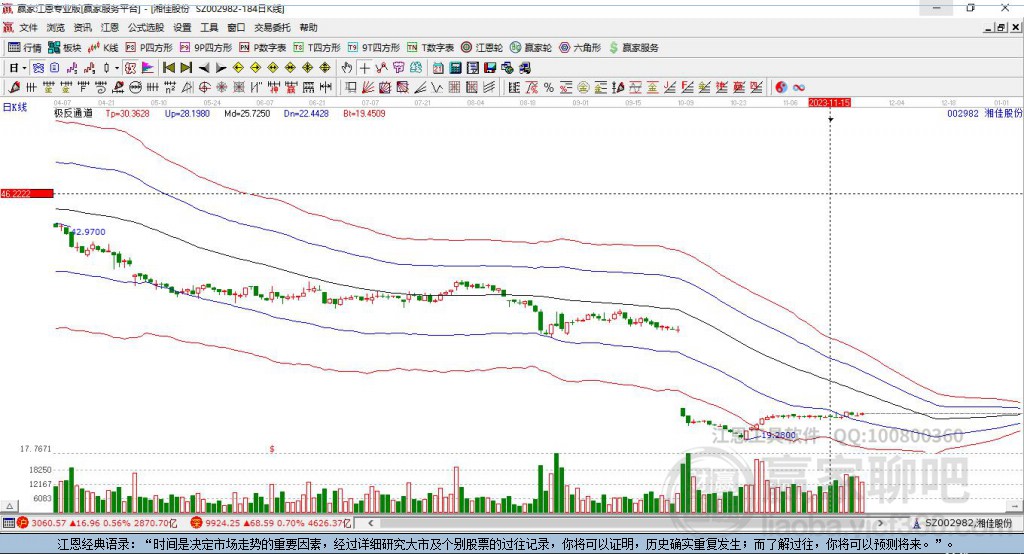Click the 日K线 label
Viewport: 1024px width, 554px height.
[x=15, y=107]
